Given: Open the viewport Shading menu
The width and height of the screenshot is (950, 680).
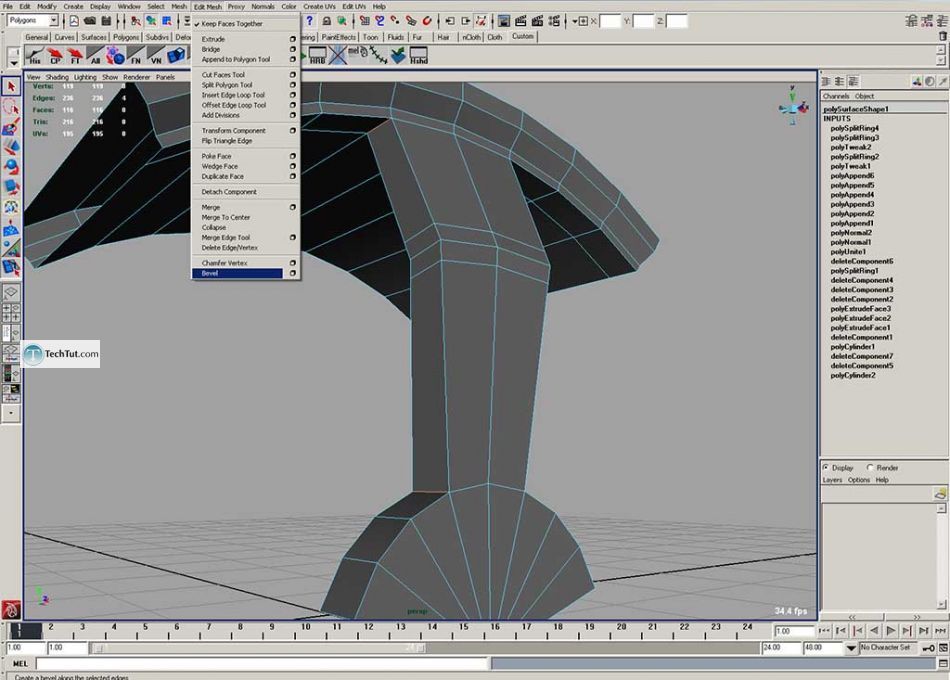Looking at the screenshot, I should tap(57, 77).
